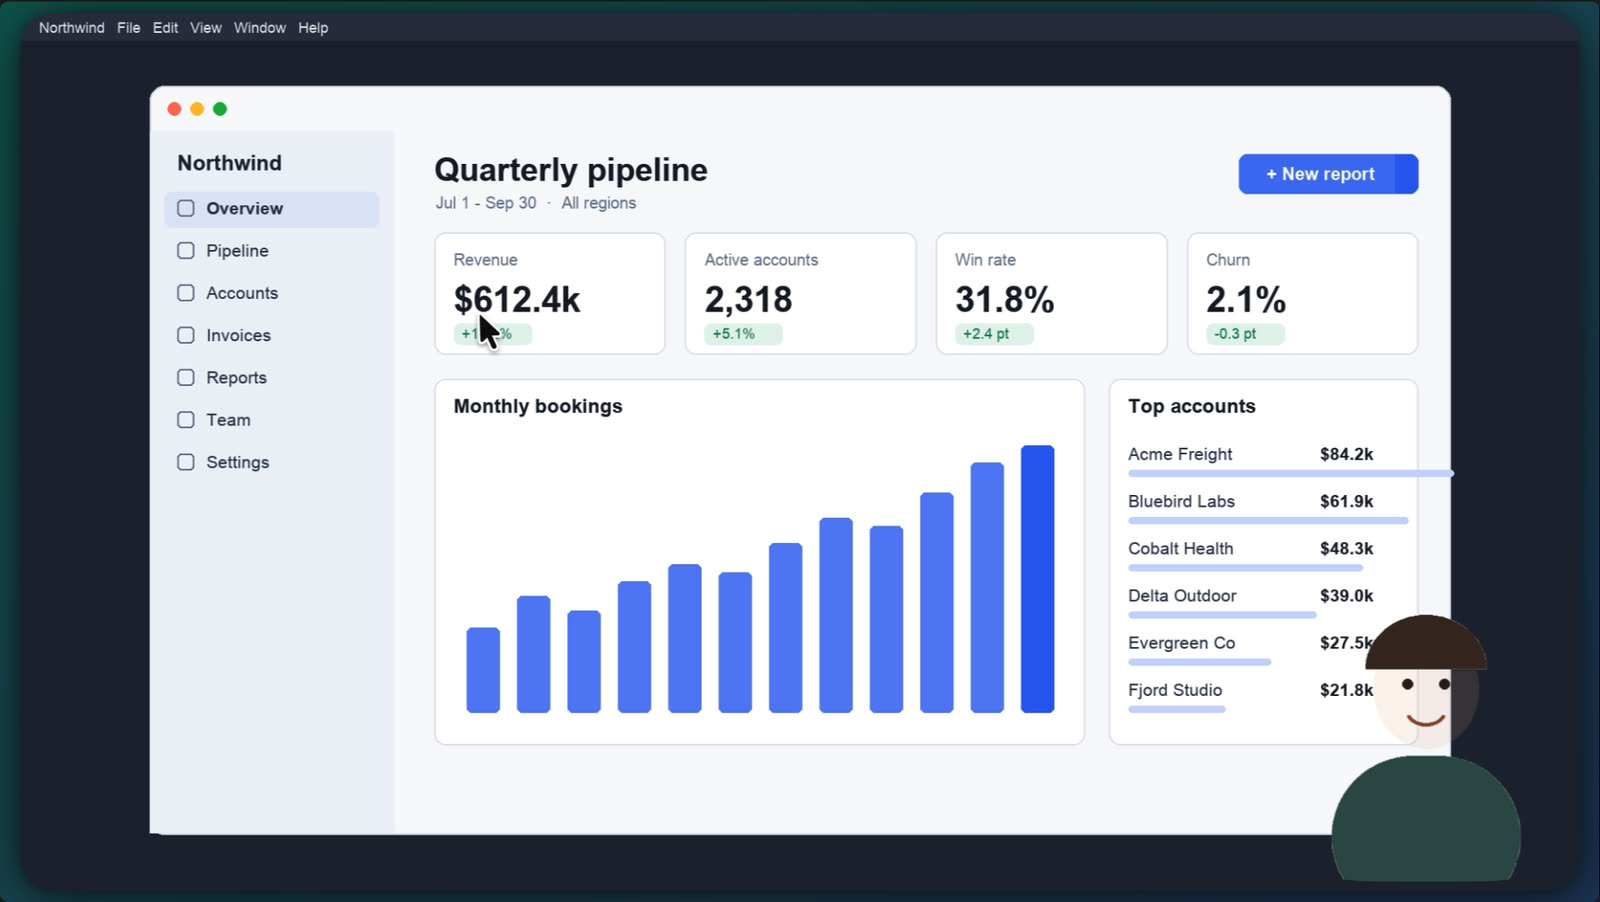Create a new report with + New report
This screenshot has width=1600, height=902.
click(x=1328, y=174)
